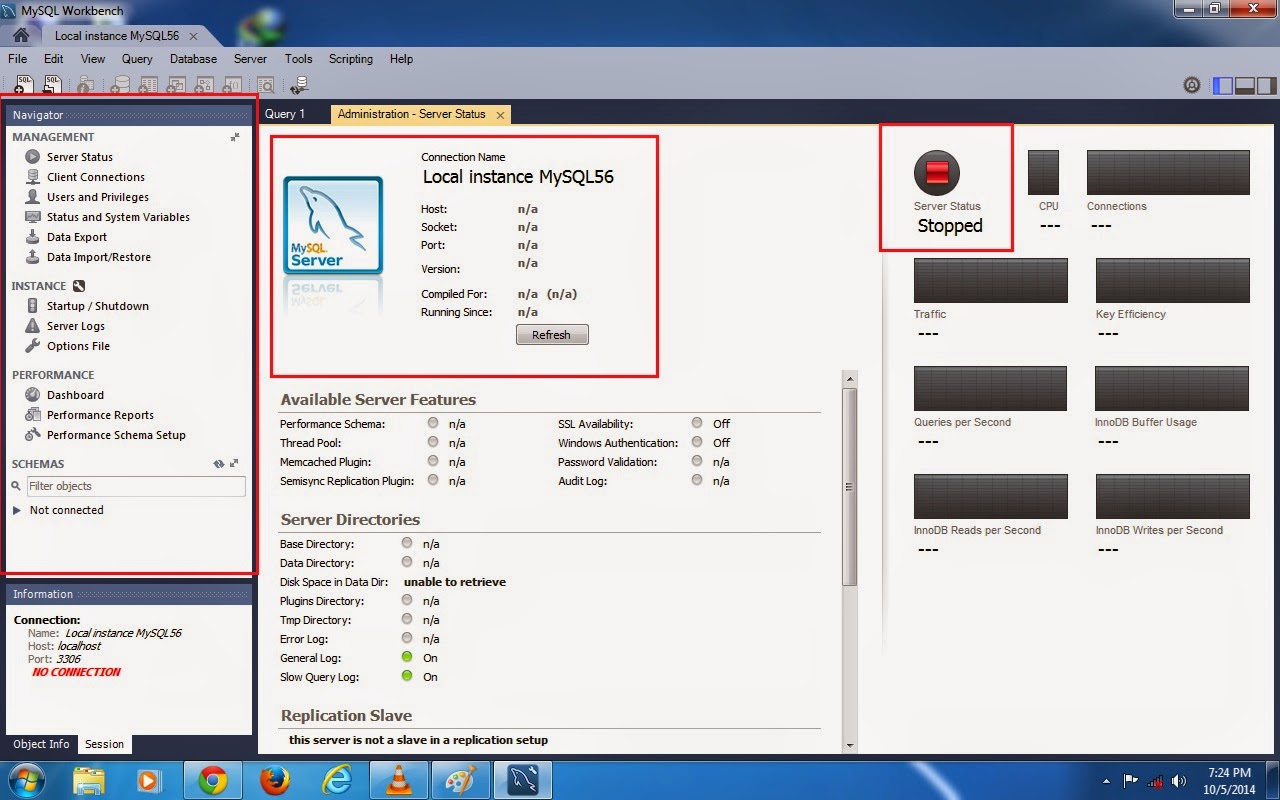Viewport: 1280px width, 800px height.
Task: Open the File menu
Action: click(x=17, y=59)
